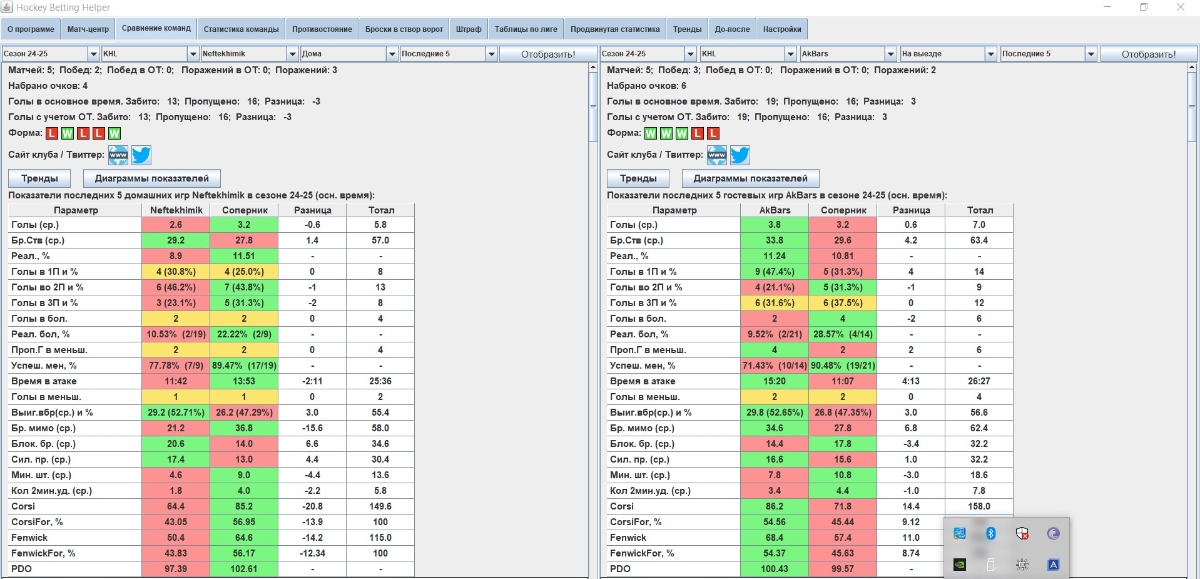
Task: Select Сравнение команд tab
Action: (156, 29)
